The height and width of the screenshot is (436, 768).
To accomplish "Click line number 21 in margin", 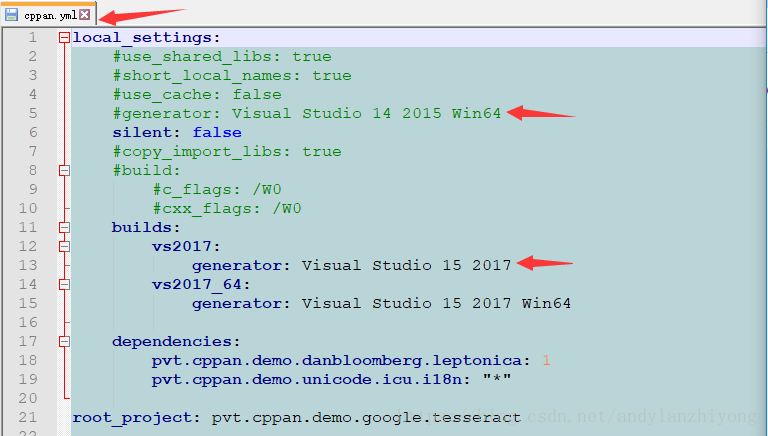I will (x=28, y=417).
